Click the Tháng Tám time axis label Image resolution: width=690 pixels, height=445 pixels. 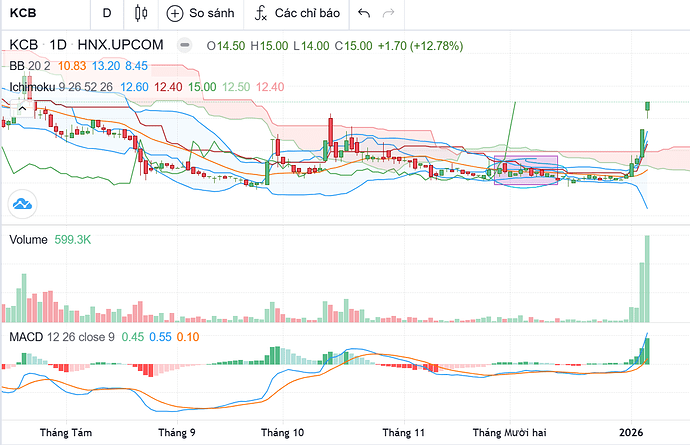tap(66, 433)
